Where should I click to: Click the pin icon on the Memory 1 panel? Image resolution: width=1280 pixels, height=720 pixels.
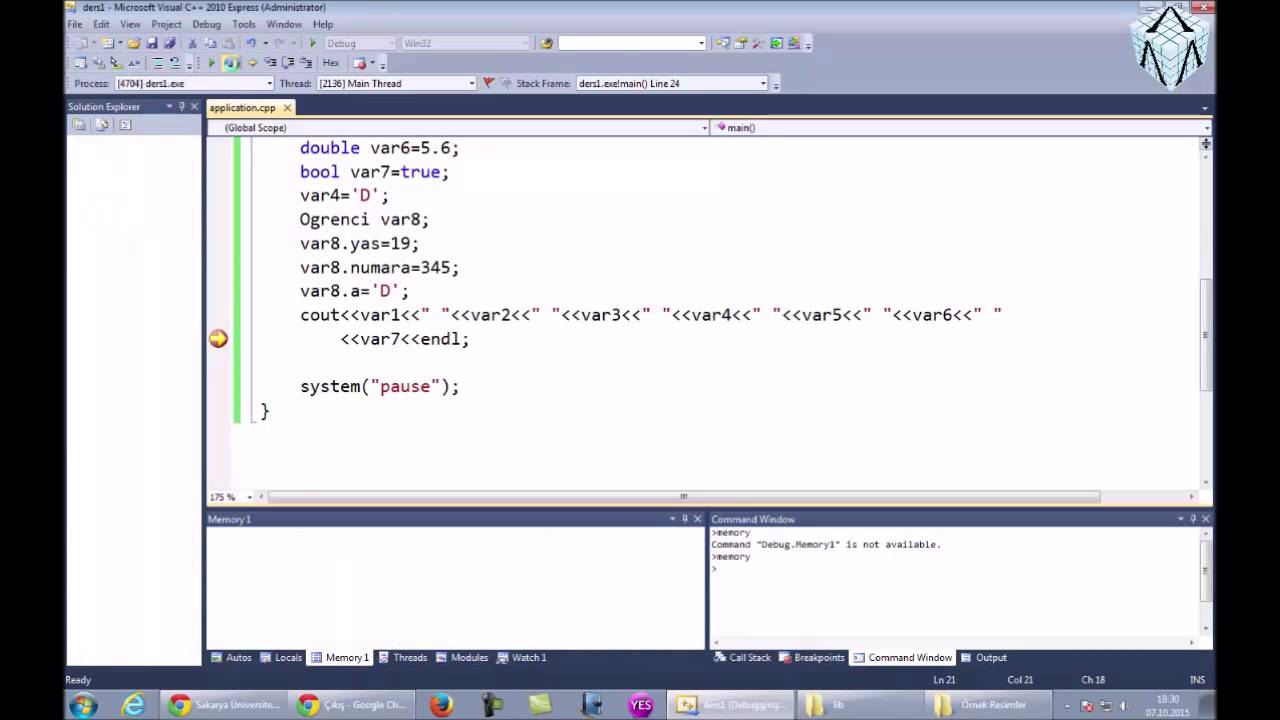(x=685, y=519)
